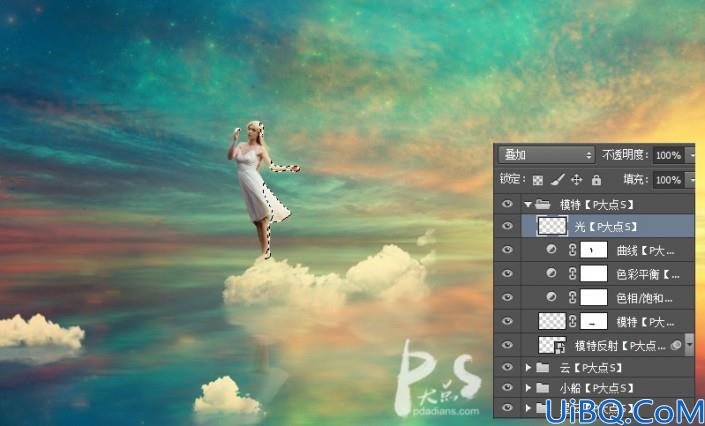Image resolution: width=705 pixels, height=426 pixels.
Task: Collapse the 模特 group triangle
Action: (x=528, y=205)
